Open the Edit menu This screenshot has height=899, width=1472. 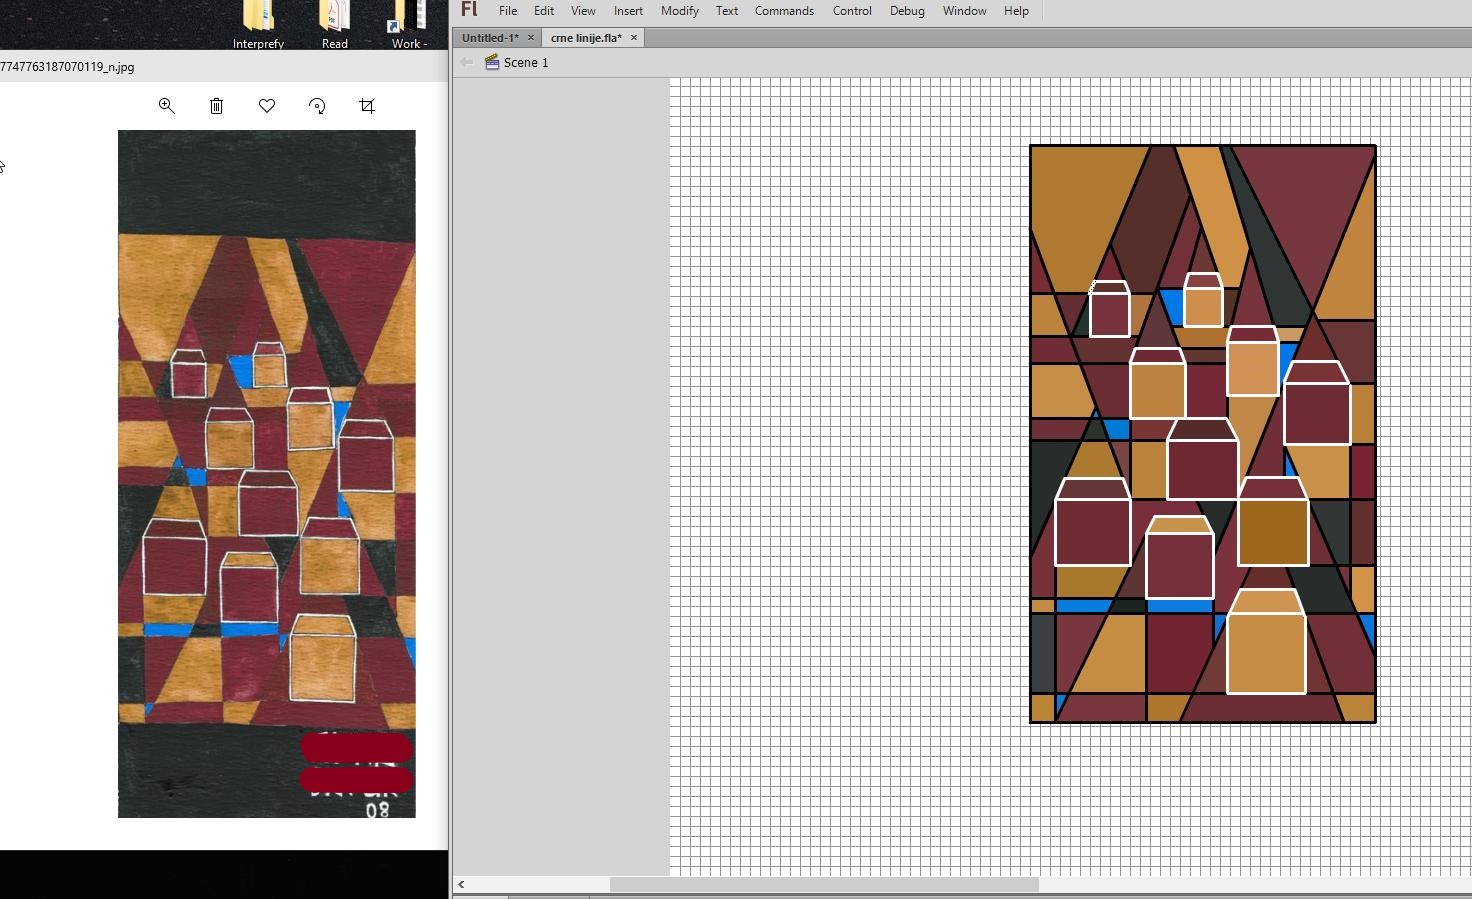click(x=544, y=11)
